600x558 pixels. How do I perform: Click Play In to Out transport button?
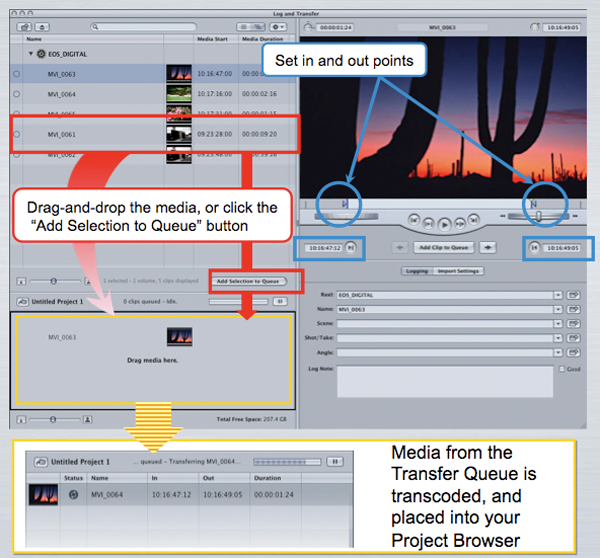[429, 224]
